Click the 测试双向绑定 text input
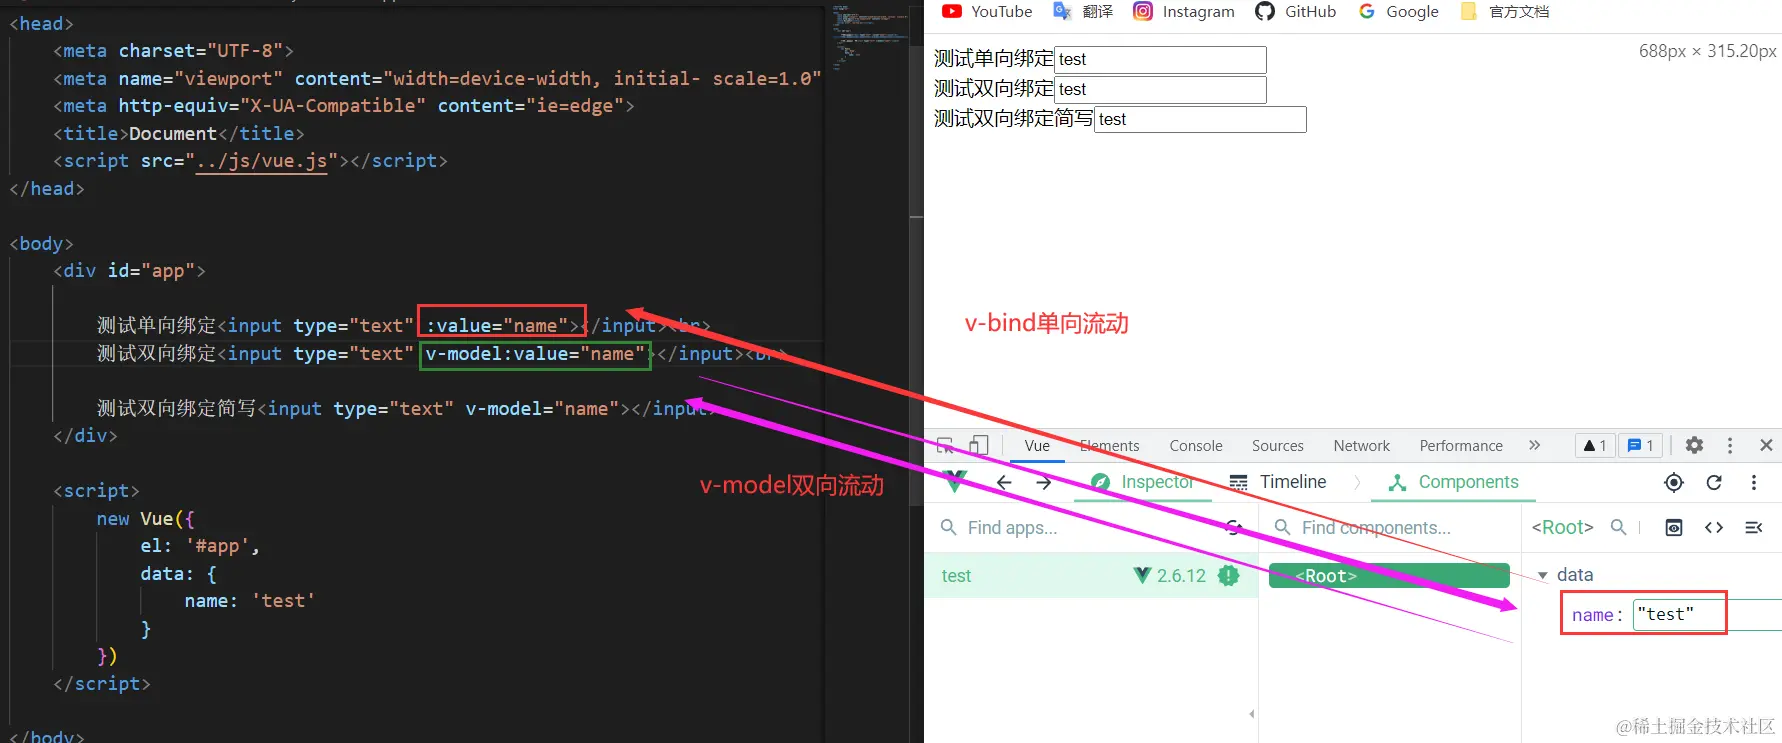 [x=1160, y=90]
